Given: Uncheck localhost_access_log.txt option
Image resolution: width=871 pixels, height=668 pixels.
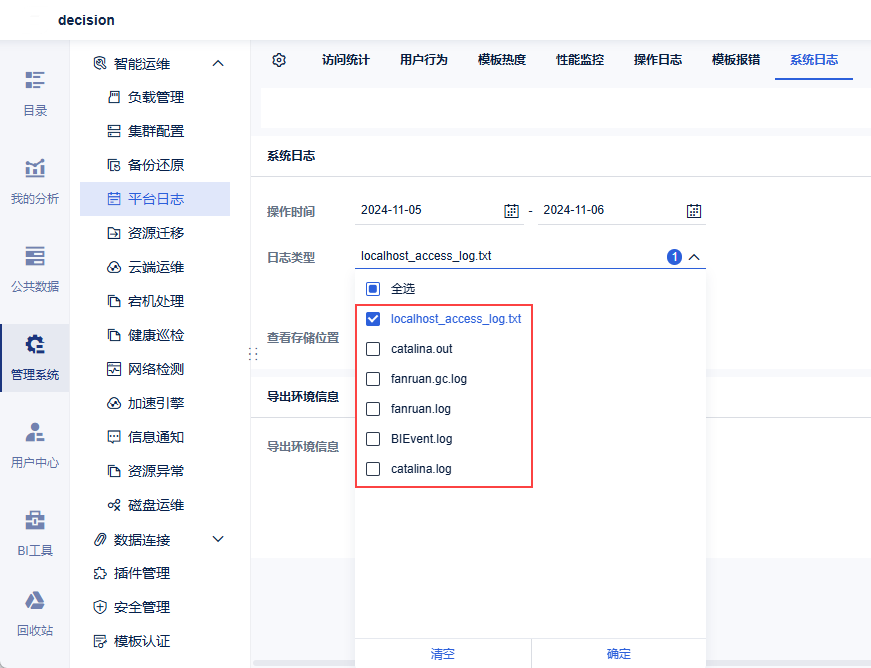Looking at the screenshot, I should click(373, 319).
